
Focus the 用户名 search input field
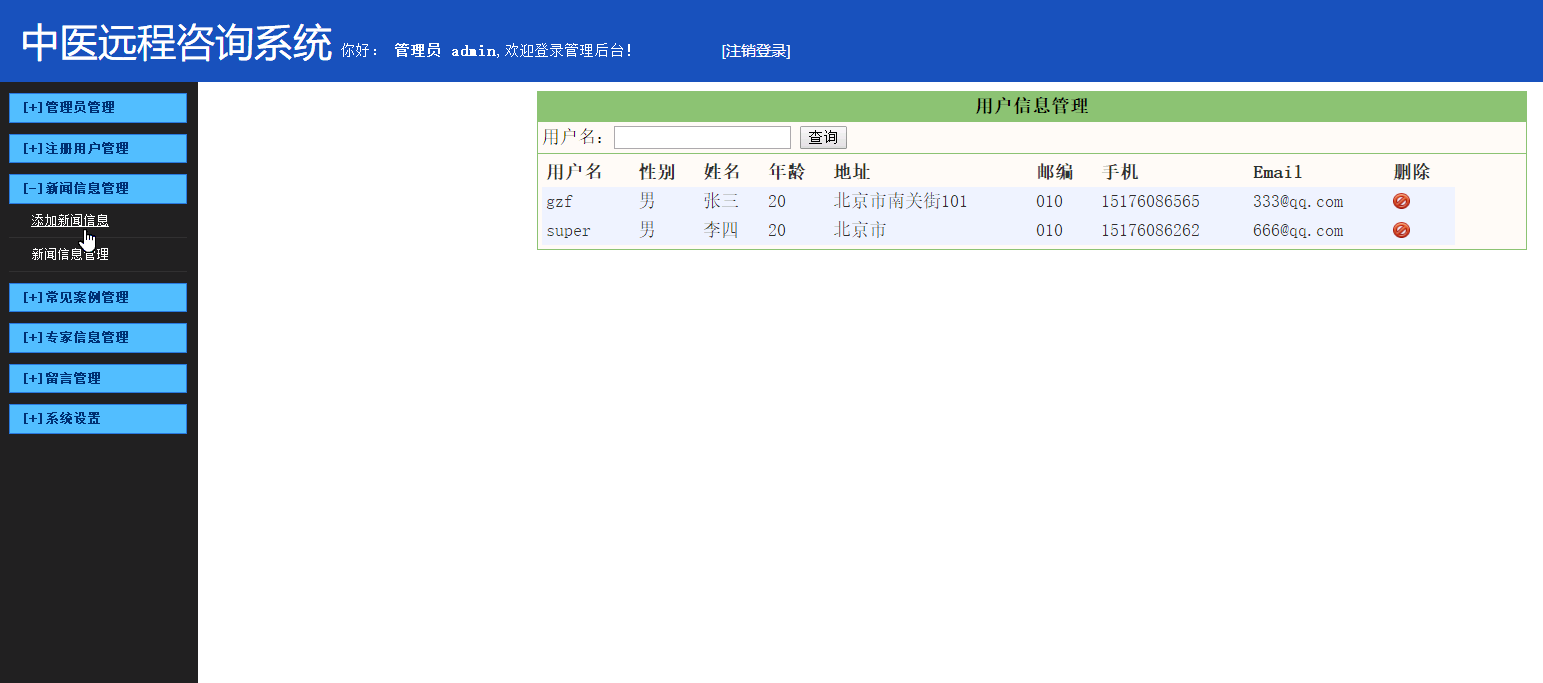pyautogui.click(x=702, y=137)
